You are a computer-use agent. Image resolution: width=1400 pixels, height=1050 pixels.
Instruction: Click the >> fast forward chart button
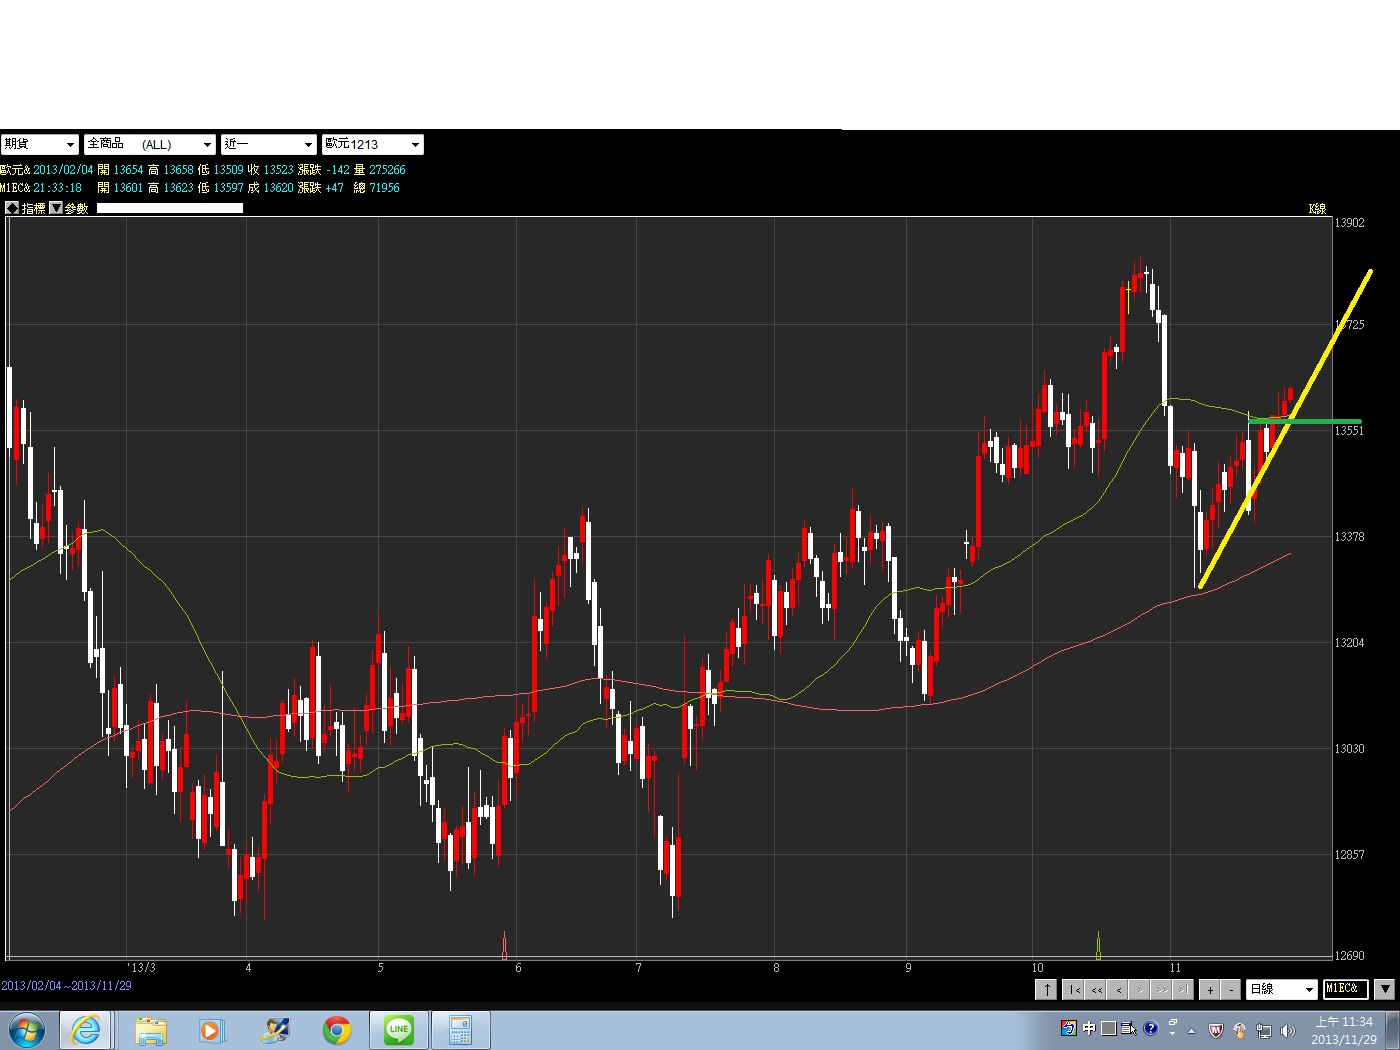[1162, 989]
